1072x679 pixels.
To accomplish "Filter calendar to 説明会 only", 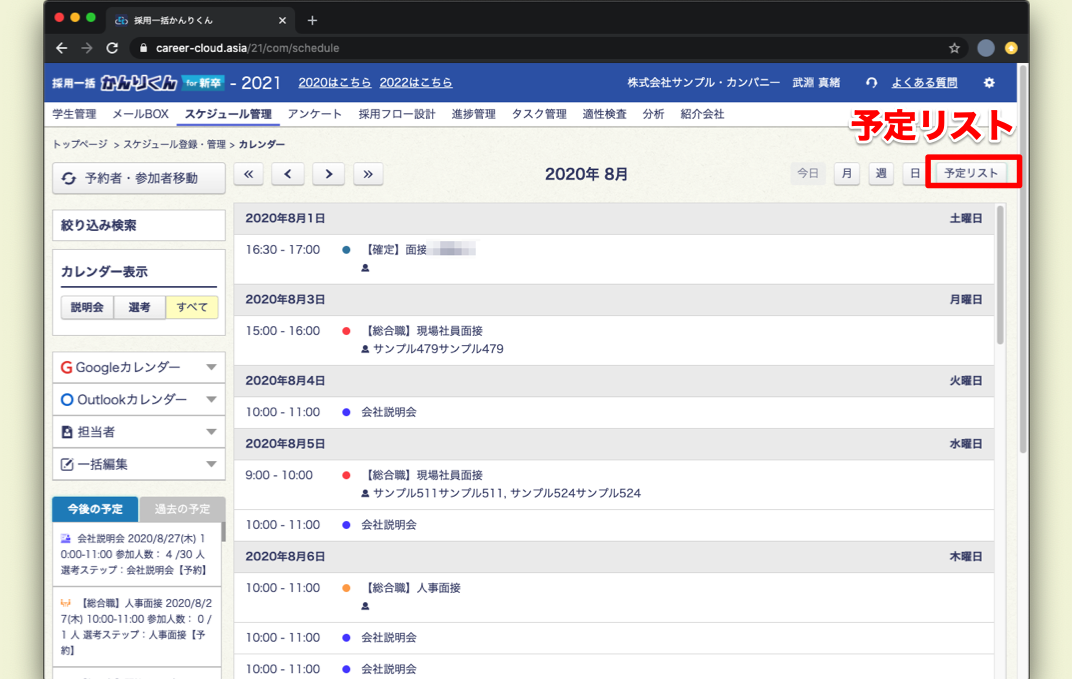I will [87, 308].
